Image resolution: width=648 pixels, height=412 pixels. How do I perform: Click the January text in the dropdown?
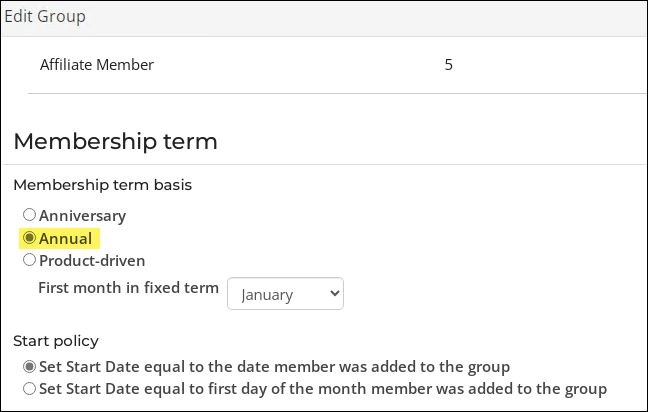tap(267, 295)
